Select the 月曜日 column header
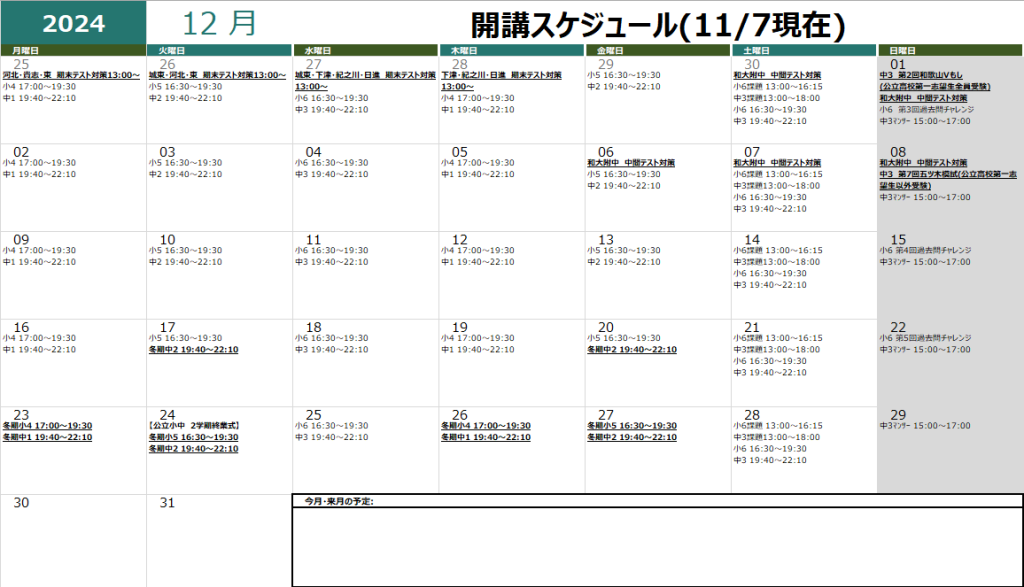 tap(27, 50)
